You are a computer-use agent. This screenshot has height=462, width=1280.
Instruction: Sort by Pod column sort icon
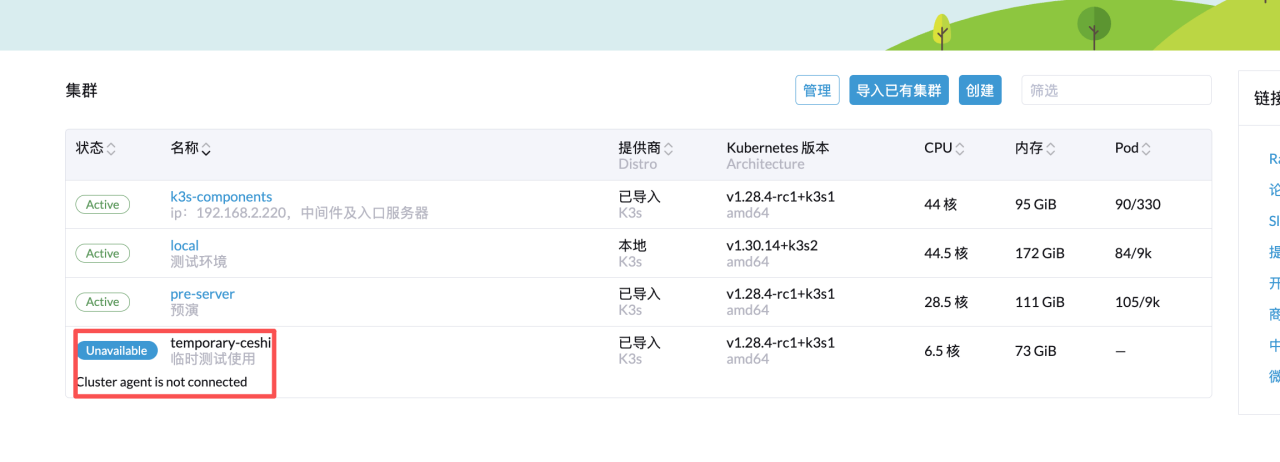point(1146,149)
